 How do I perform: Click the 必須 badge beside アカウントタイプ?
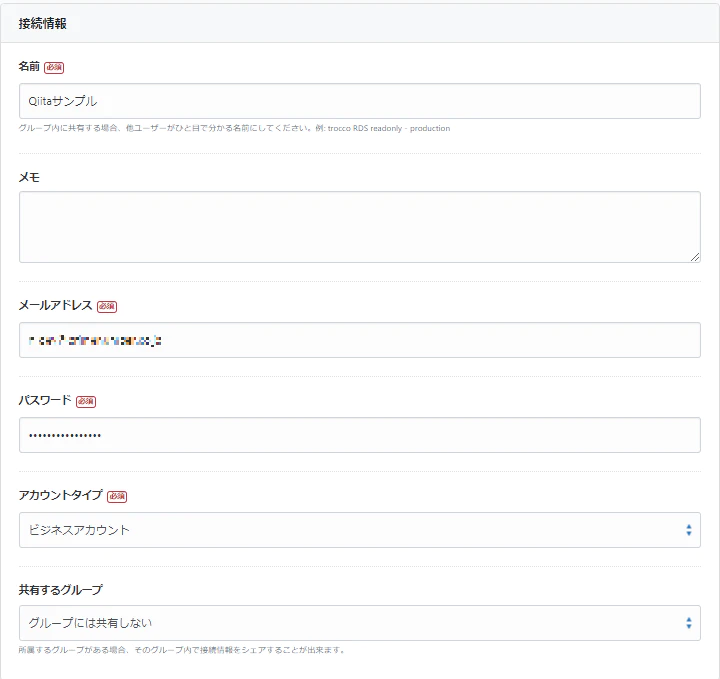117,496
